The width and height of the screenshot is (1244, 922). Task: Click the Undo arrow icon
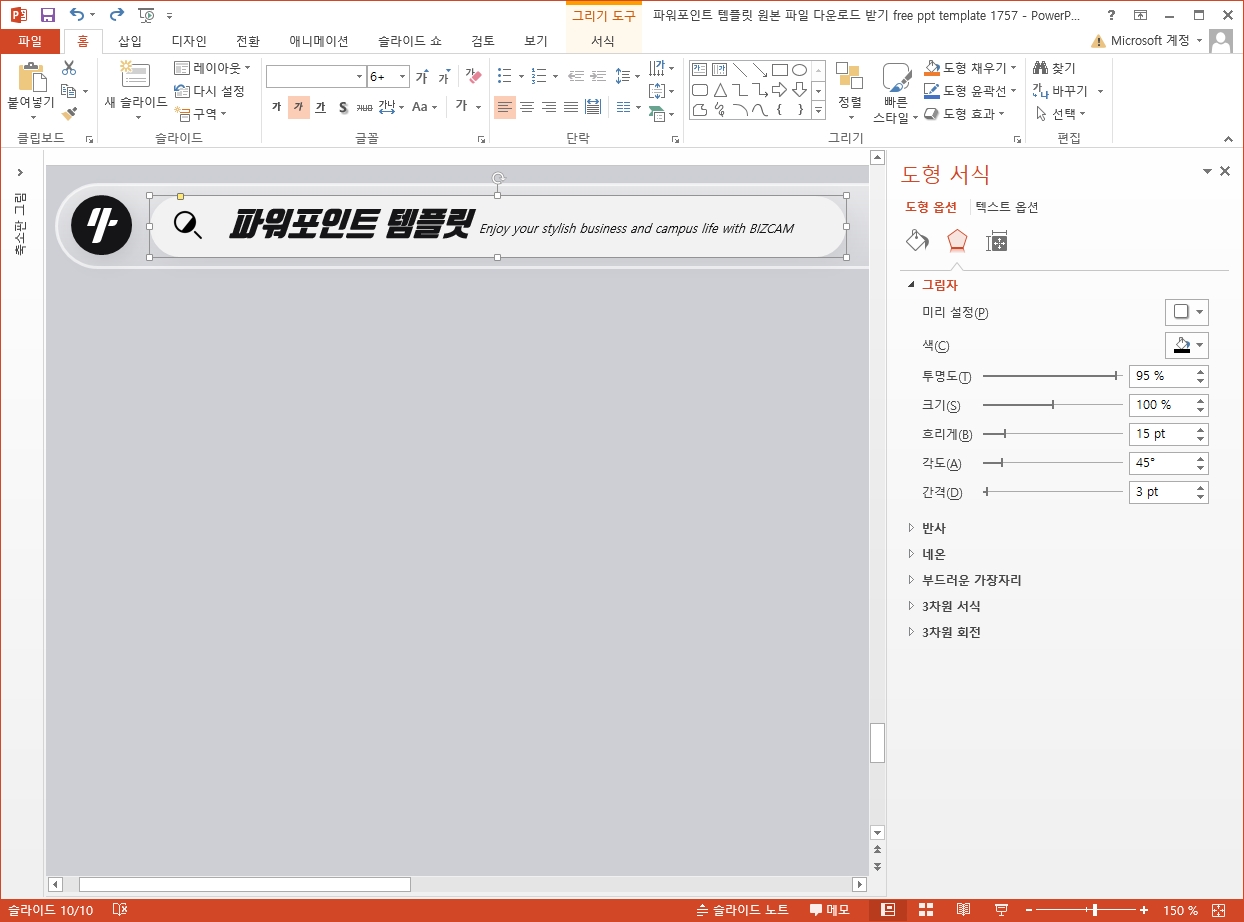click(x=77, y=15)
